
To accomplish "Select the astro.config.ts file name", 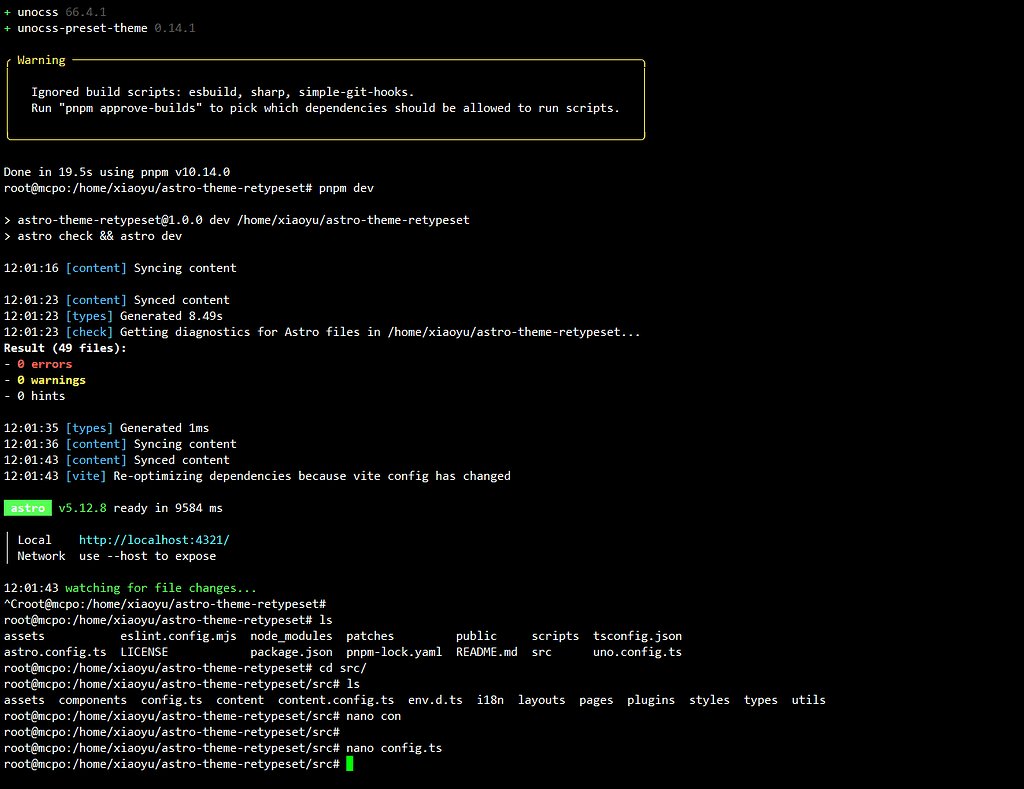I will coord(55,652).
